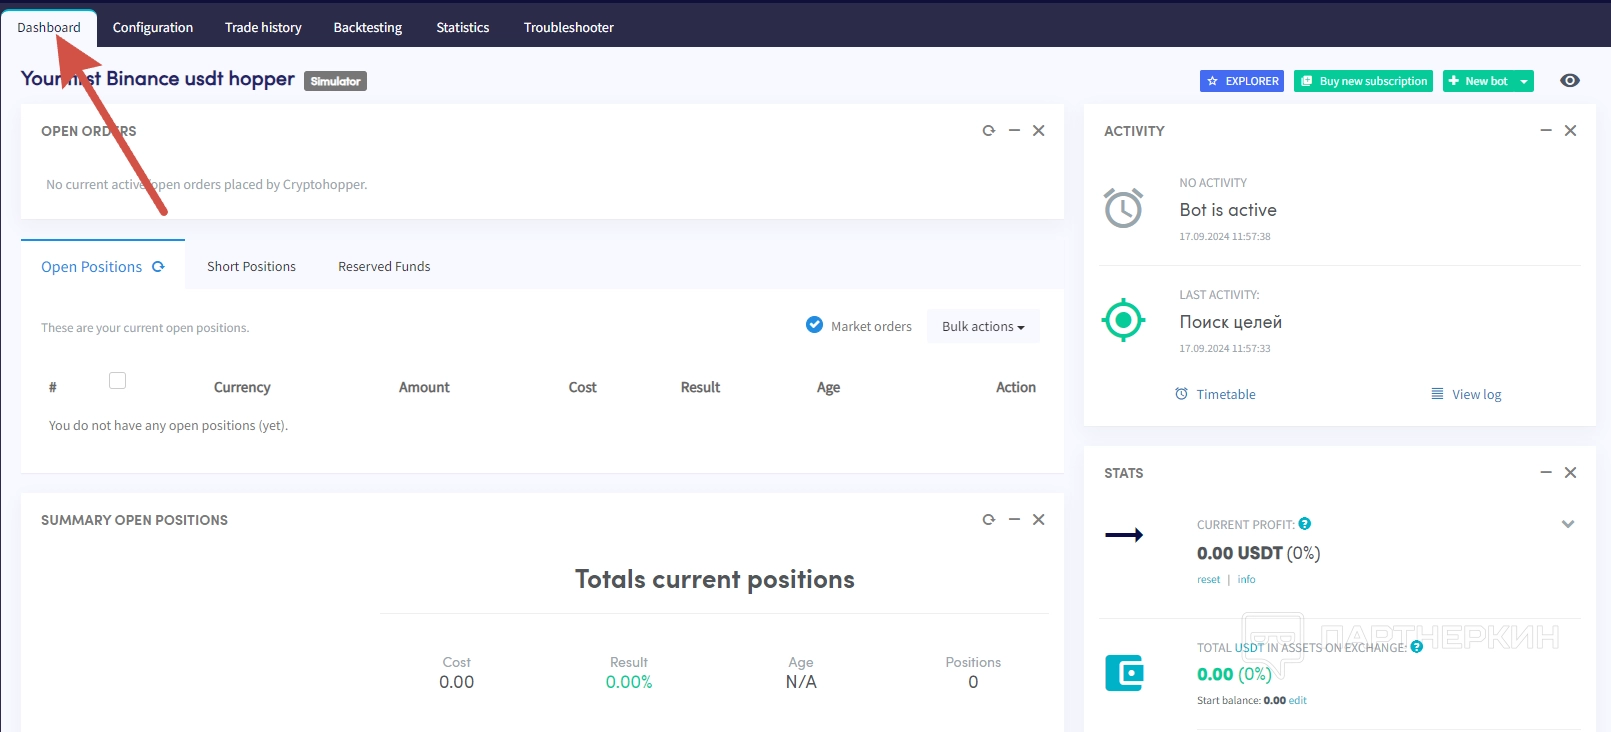
Task: Click the help icon next to Total USDT in assets
Action: 1417,647
